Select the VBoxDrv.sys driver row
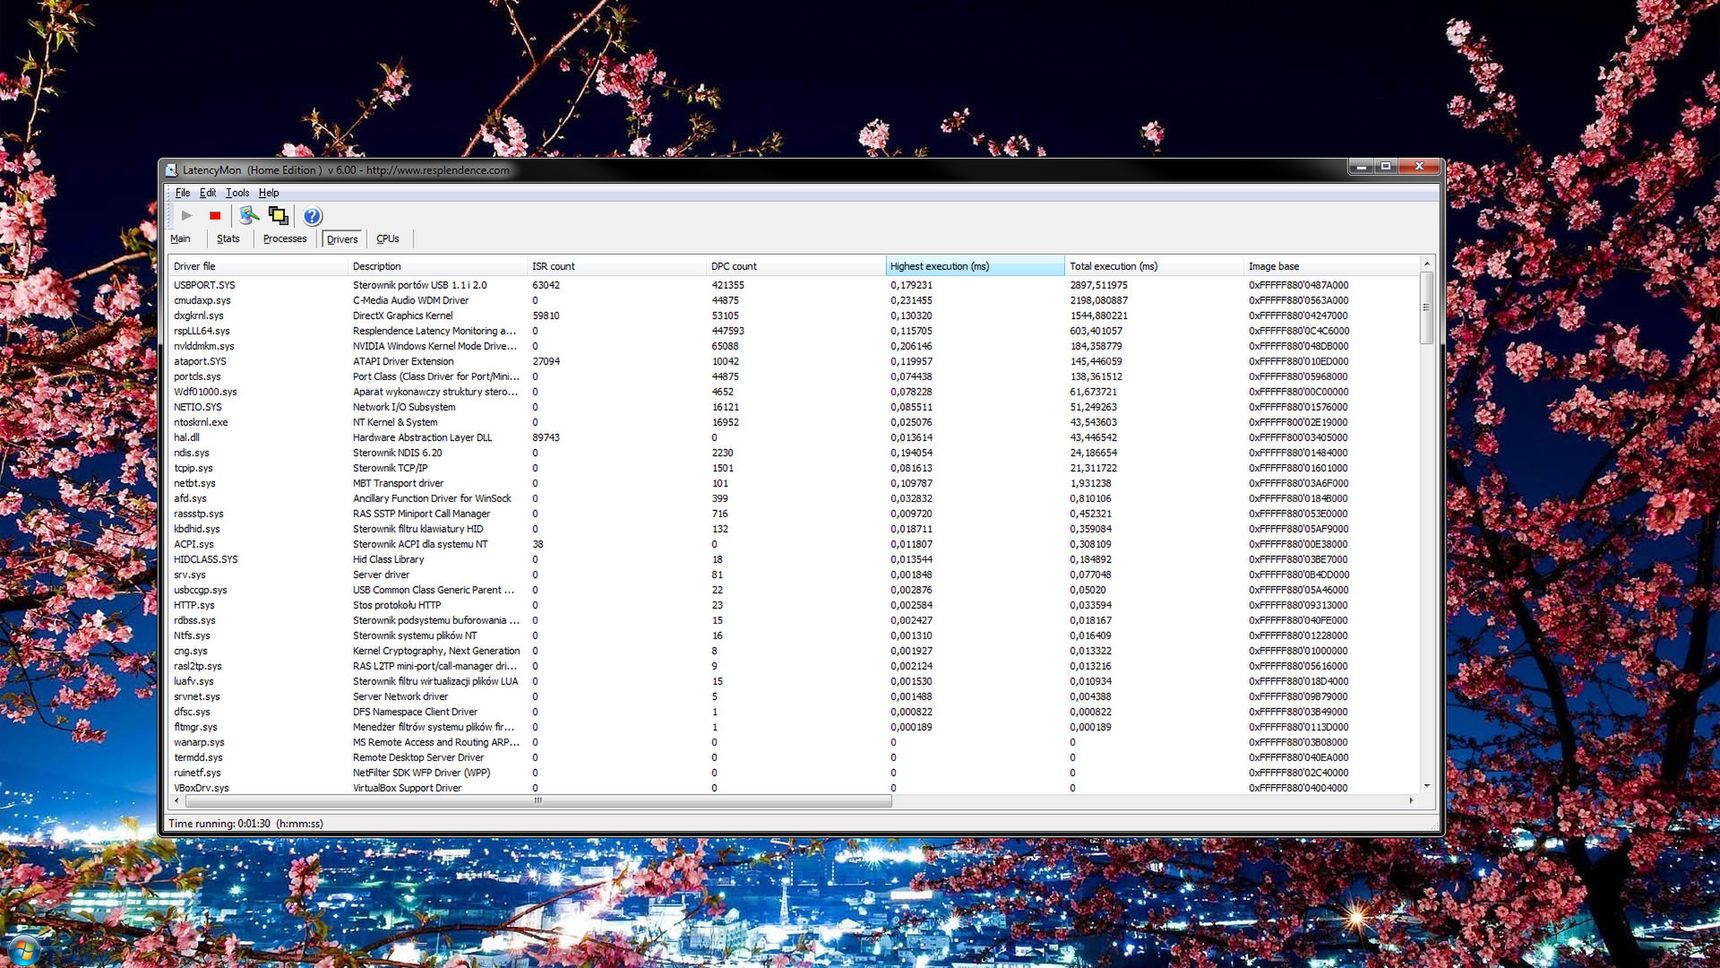The height and width of the screenshot is (968, 1720). click(x=794, y=788)
